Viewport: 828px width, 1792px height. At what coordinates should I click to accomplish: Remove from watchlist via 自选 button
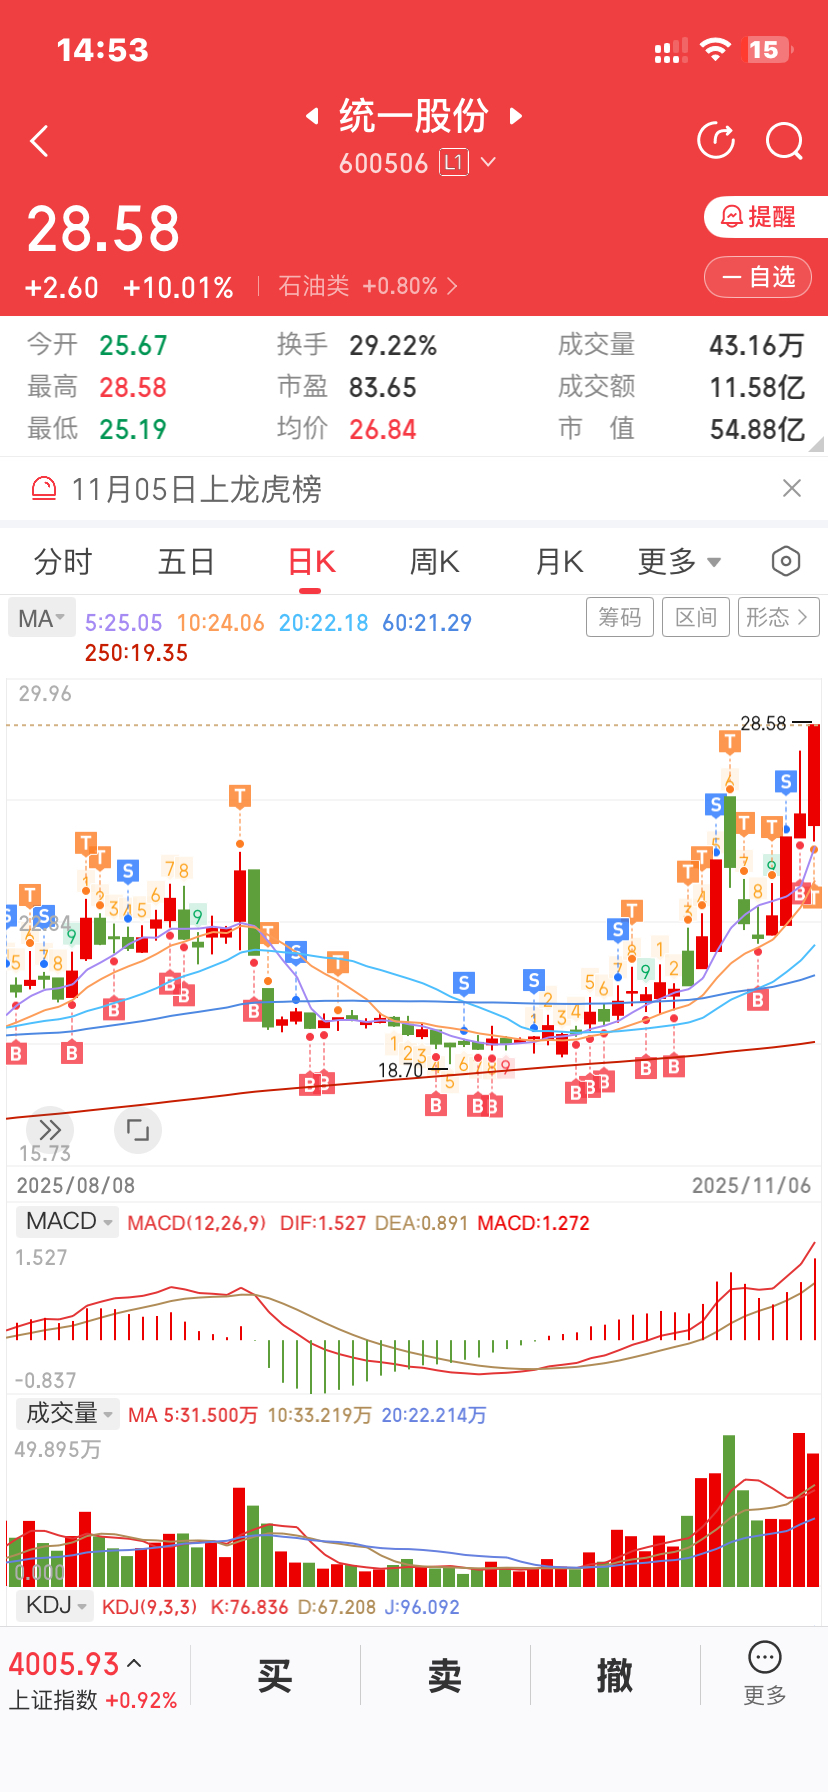click(758, 277)
